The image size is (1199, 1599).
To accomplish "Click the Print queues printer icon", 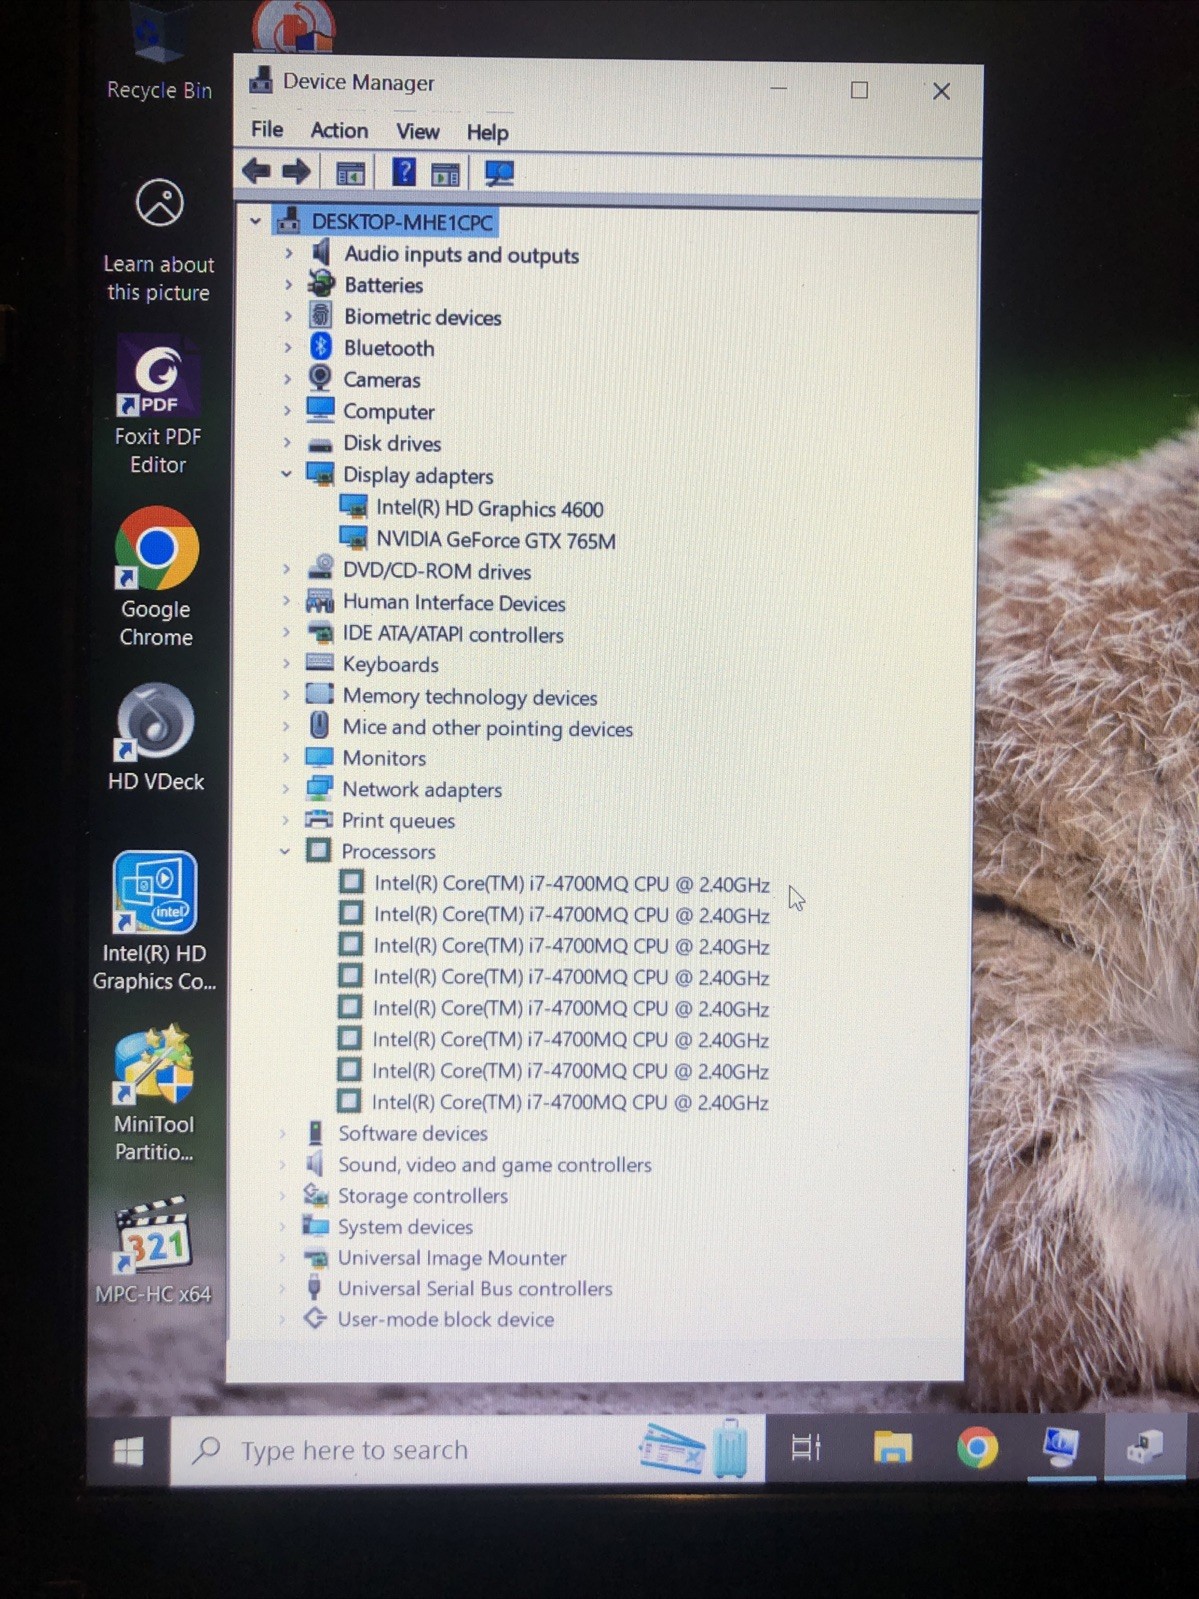I will click(318, 819).
